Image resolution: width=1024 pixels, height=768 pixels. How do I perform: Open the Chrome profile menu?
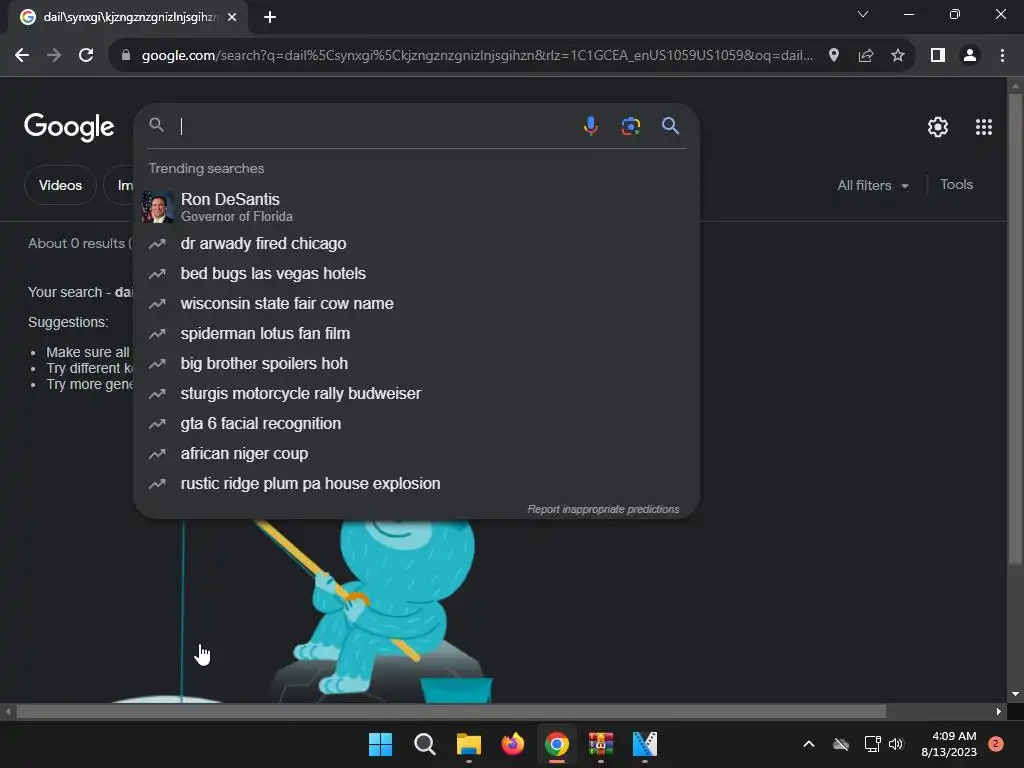click(x=970, y=56)
